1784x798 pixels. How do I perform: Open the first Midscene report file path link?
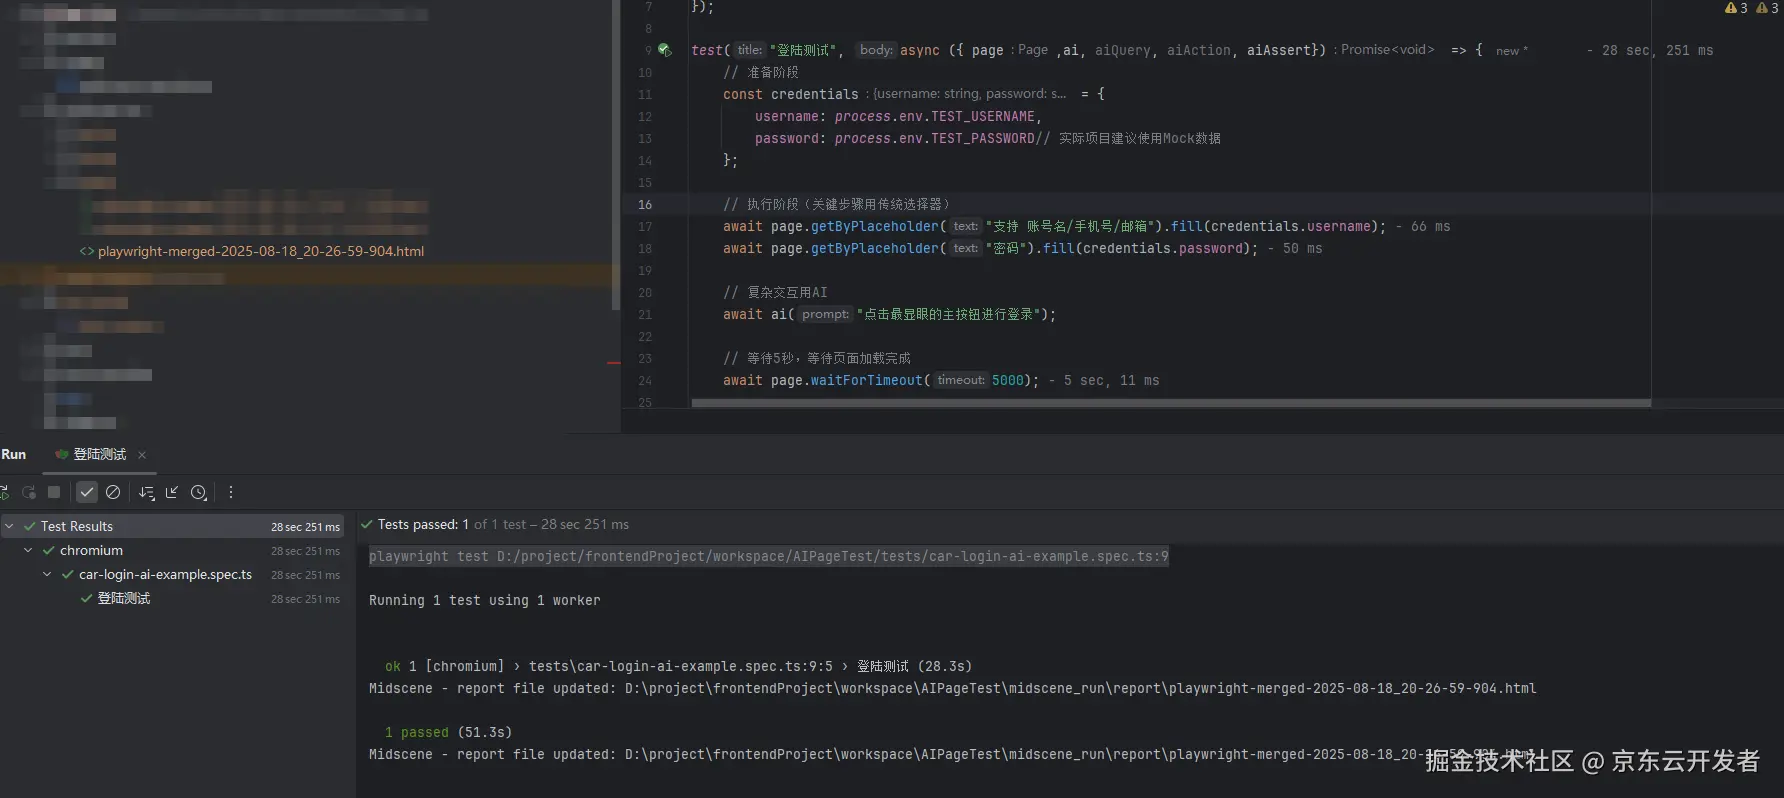(1080, 688)
